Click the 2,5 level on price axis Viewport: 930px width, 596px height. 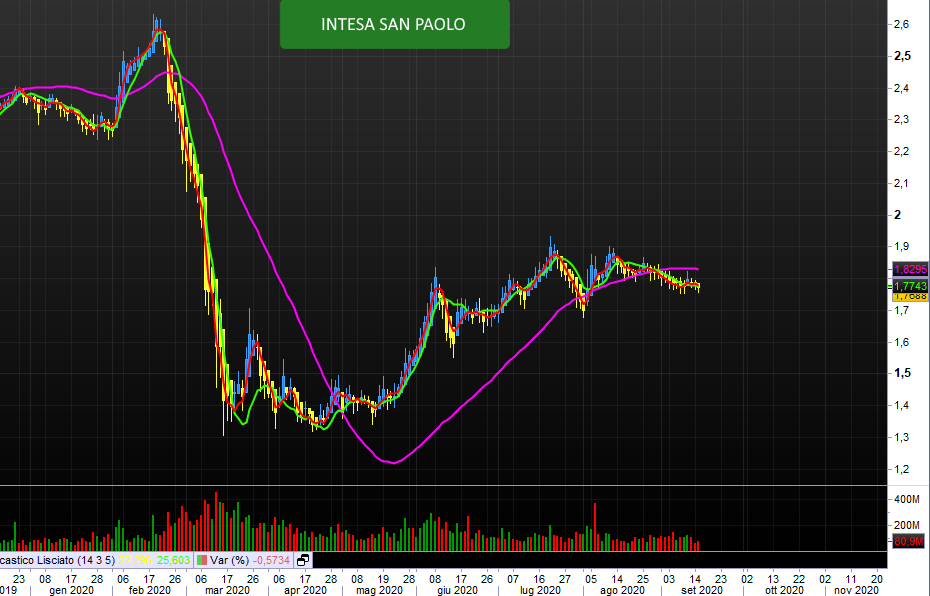[x=902, y=56]
